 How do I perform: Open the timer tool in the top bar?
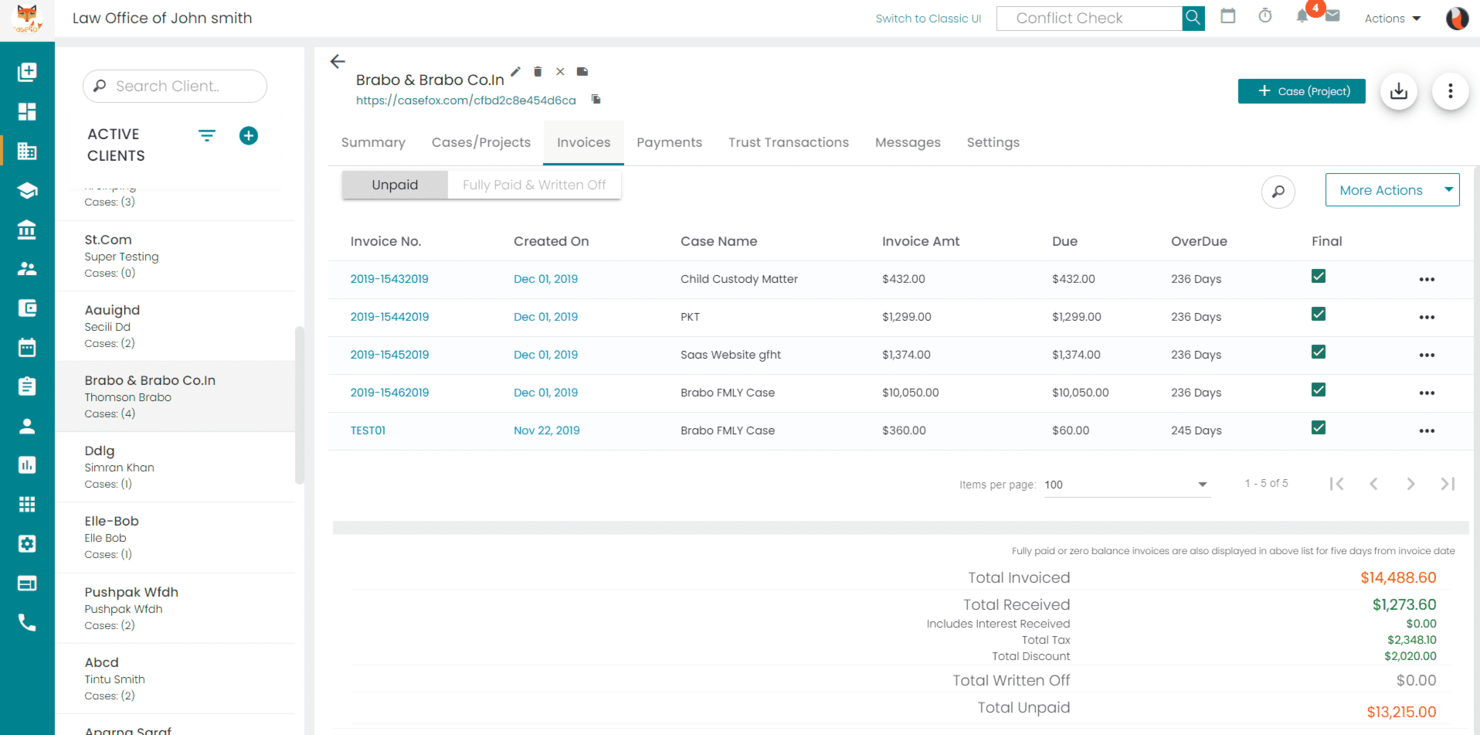click(x=1264, y=16)
